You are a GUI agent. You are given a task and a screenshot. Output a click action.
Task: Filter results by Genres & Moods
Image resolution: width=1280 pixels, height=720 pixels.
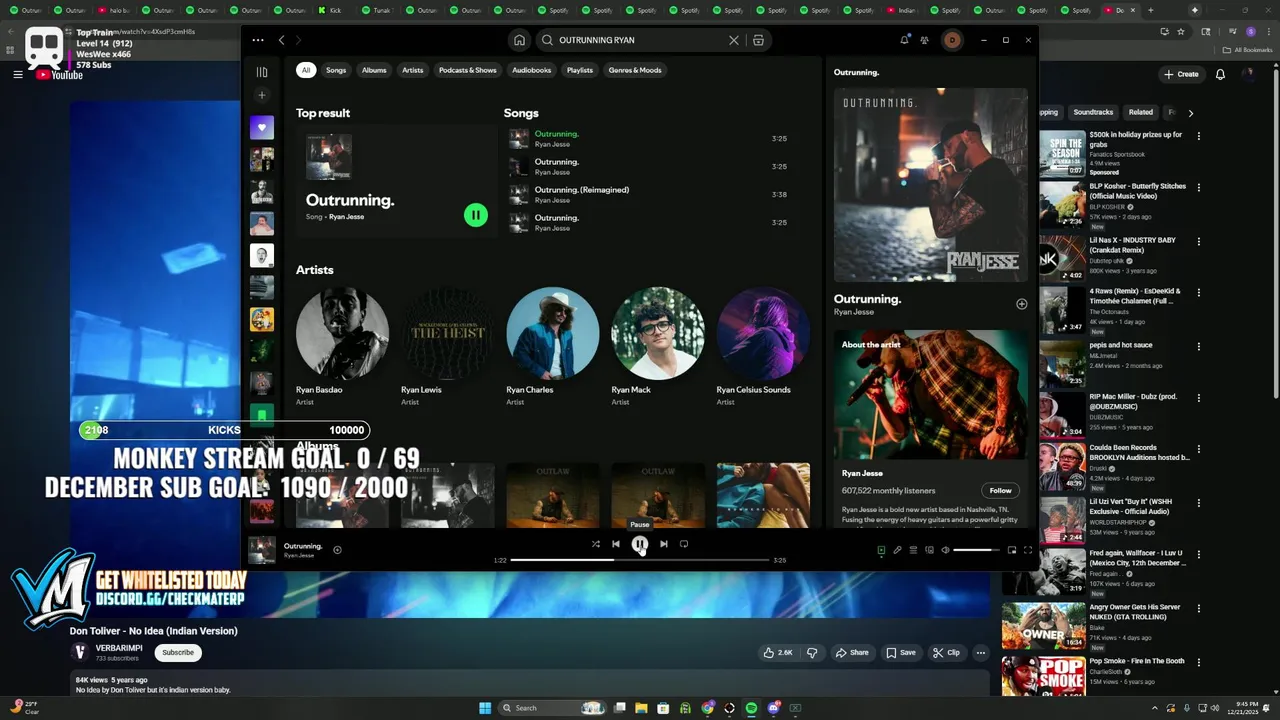(x=635, y=70)
